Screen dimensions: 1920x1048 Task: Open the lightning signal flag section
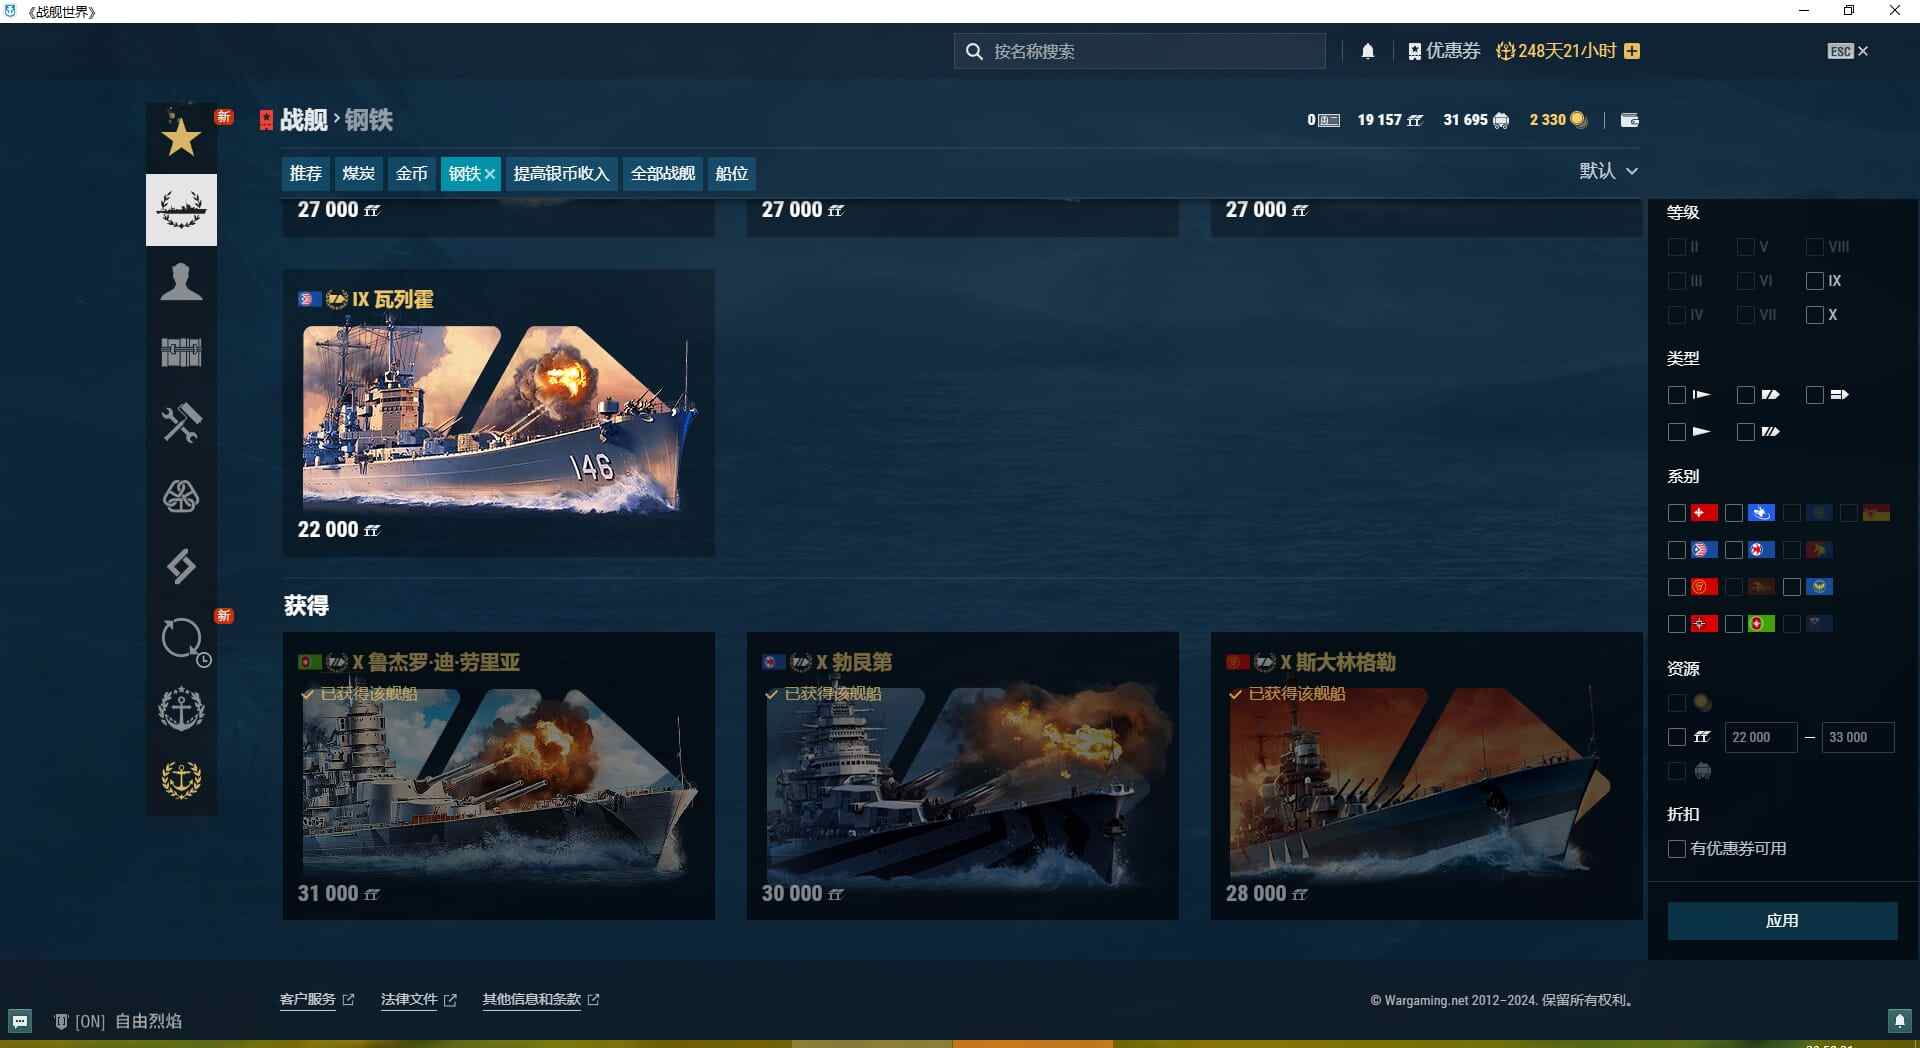[181, 567]
